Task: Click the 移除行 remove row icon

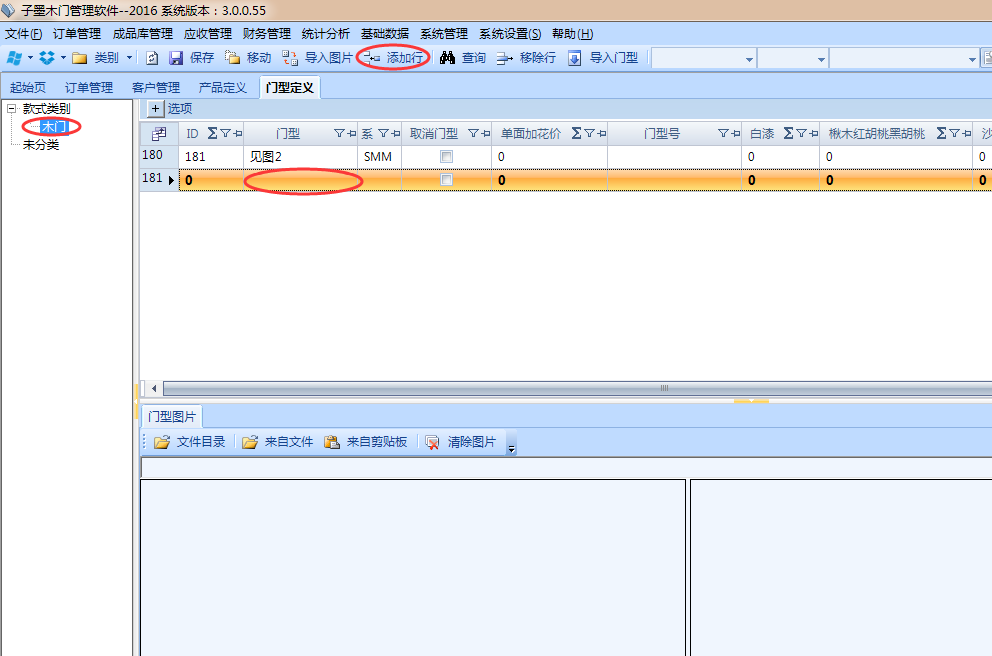Action: pyautogui.click(x=505, y=58)
